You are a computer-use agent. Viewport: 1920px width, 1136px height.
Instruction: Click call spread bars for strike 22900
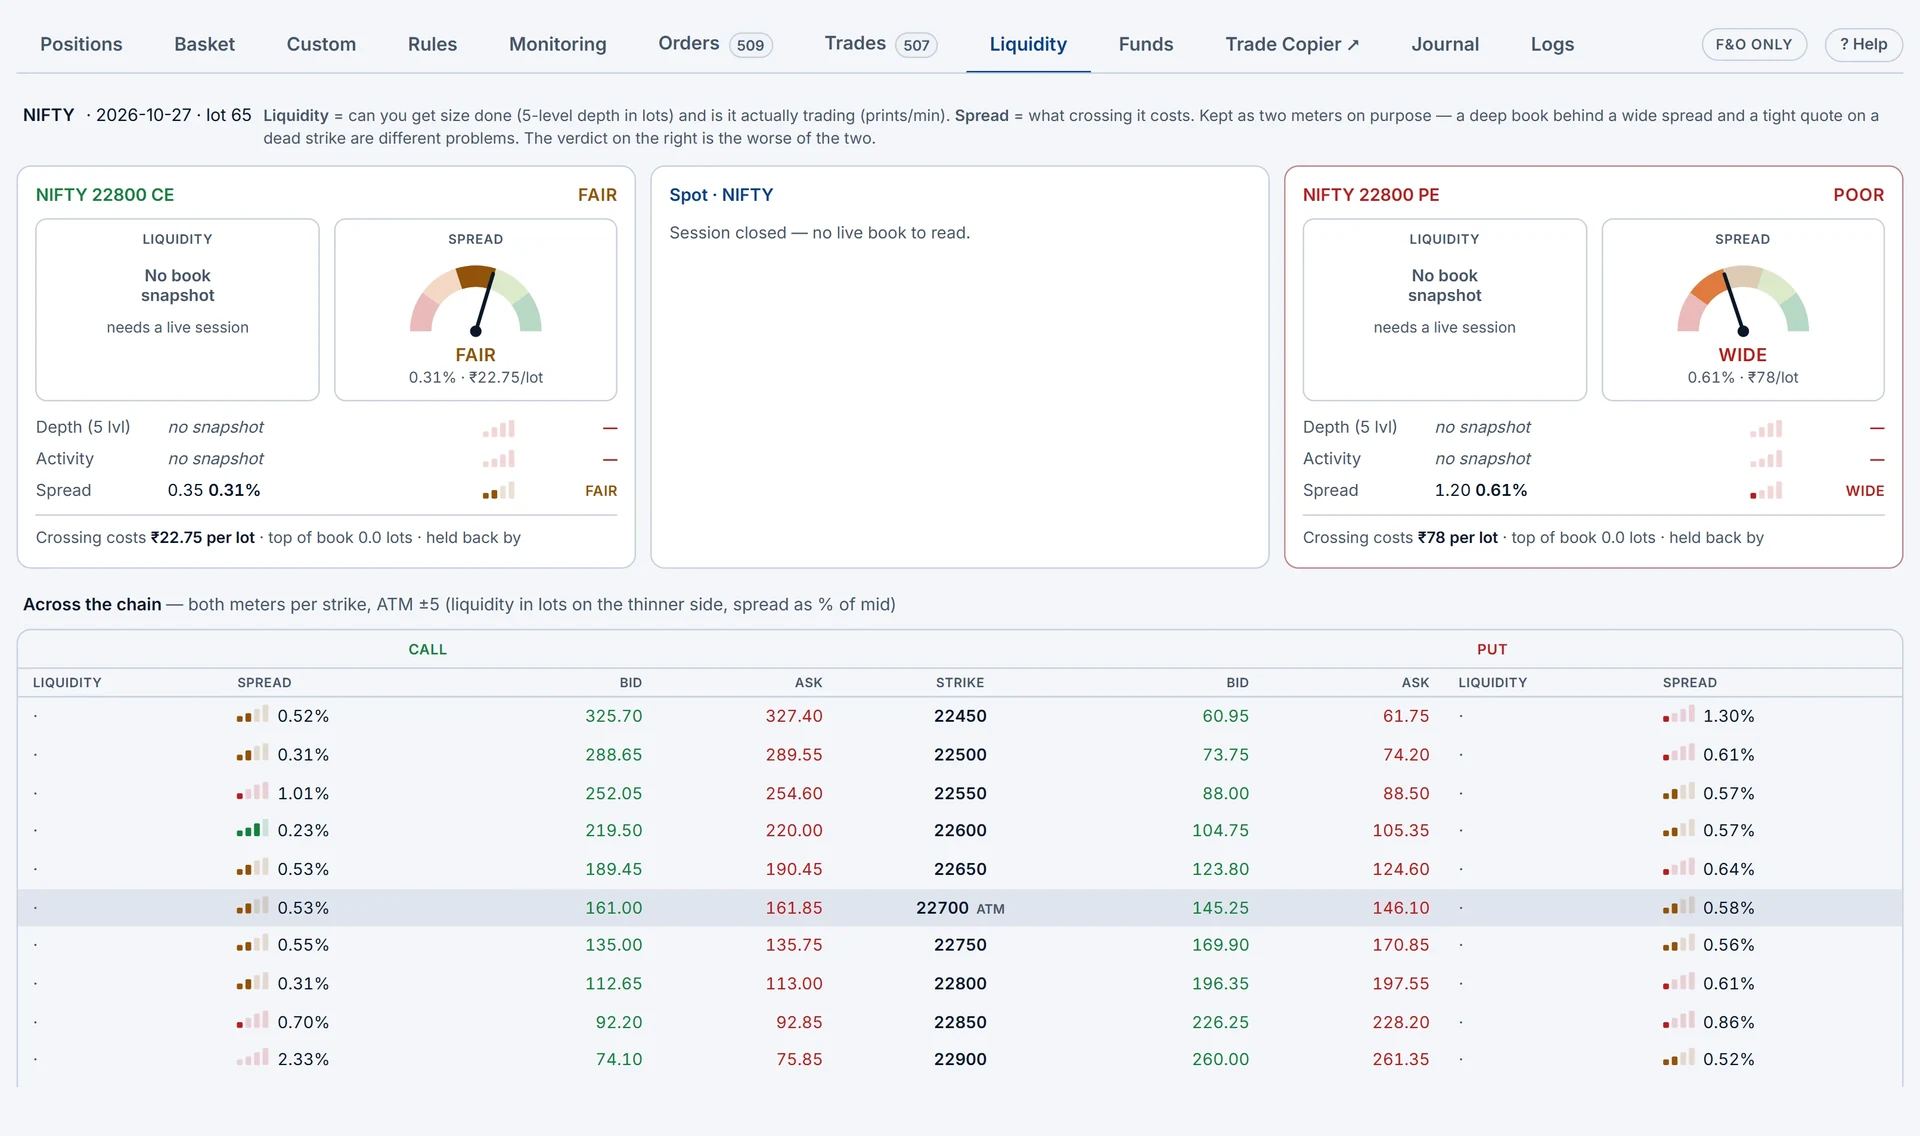(x=252, y=1058)
